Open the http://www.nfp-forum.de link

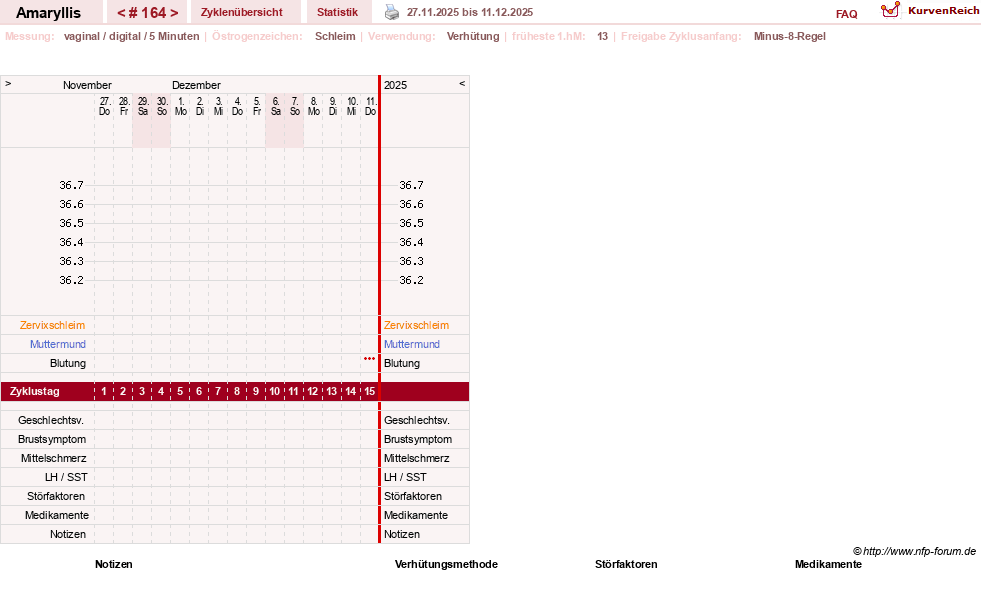[919, 551]
